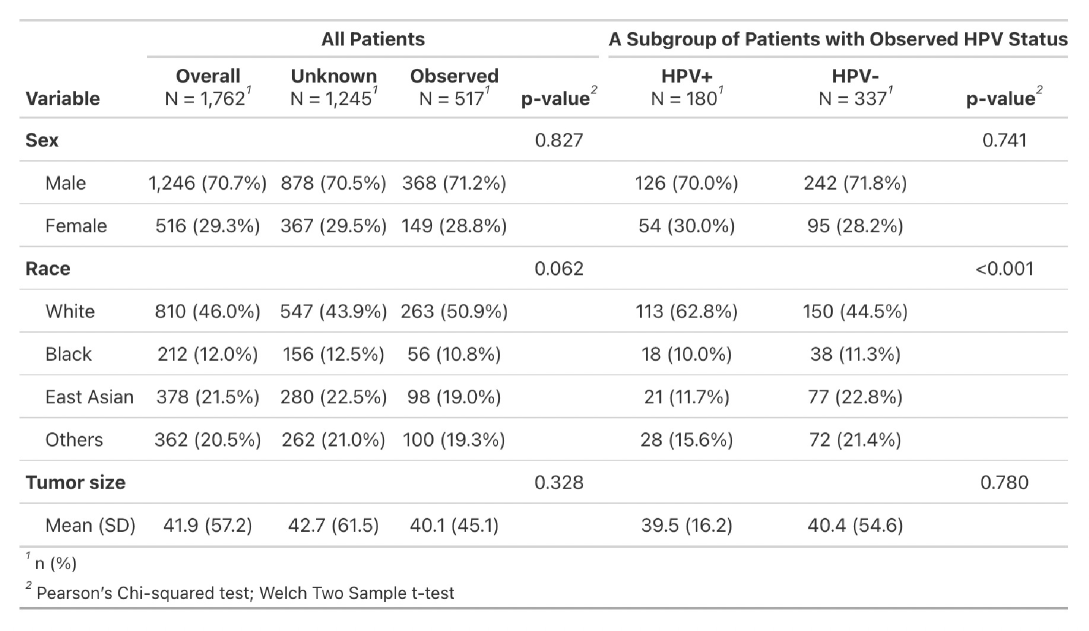Select the "Sex" group row label
1089x631 pixels.
coord(40,141)
